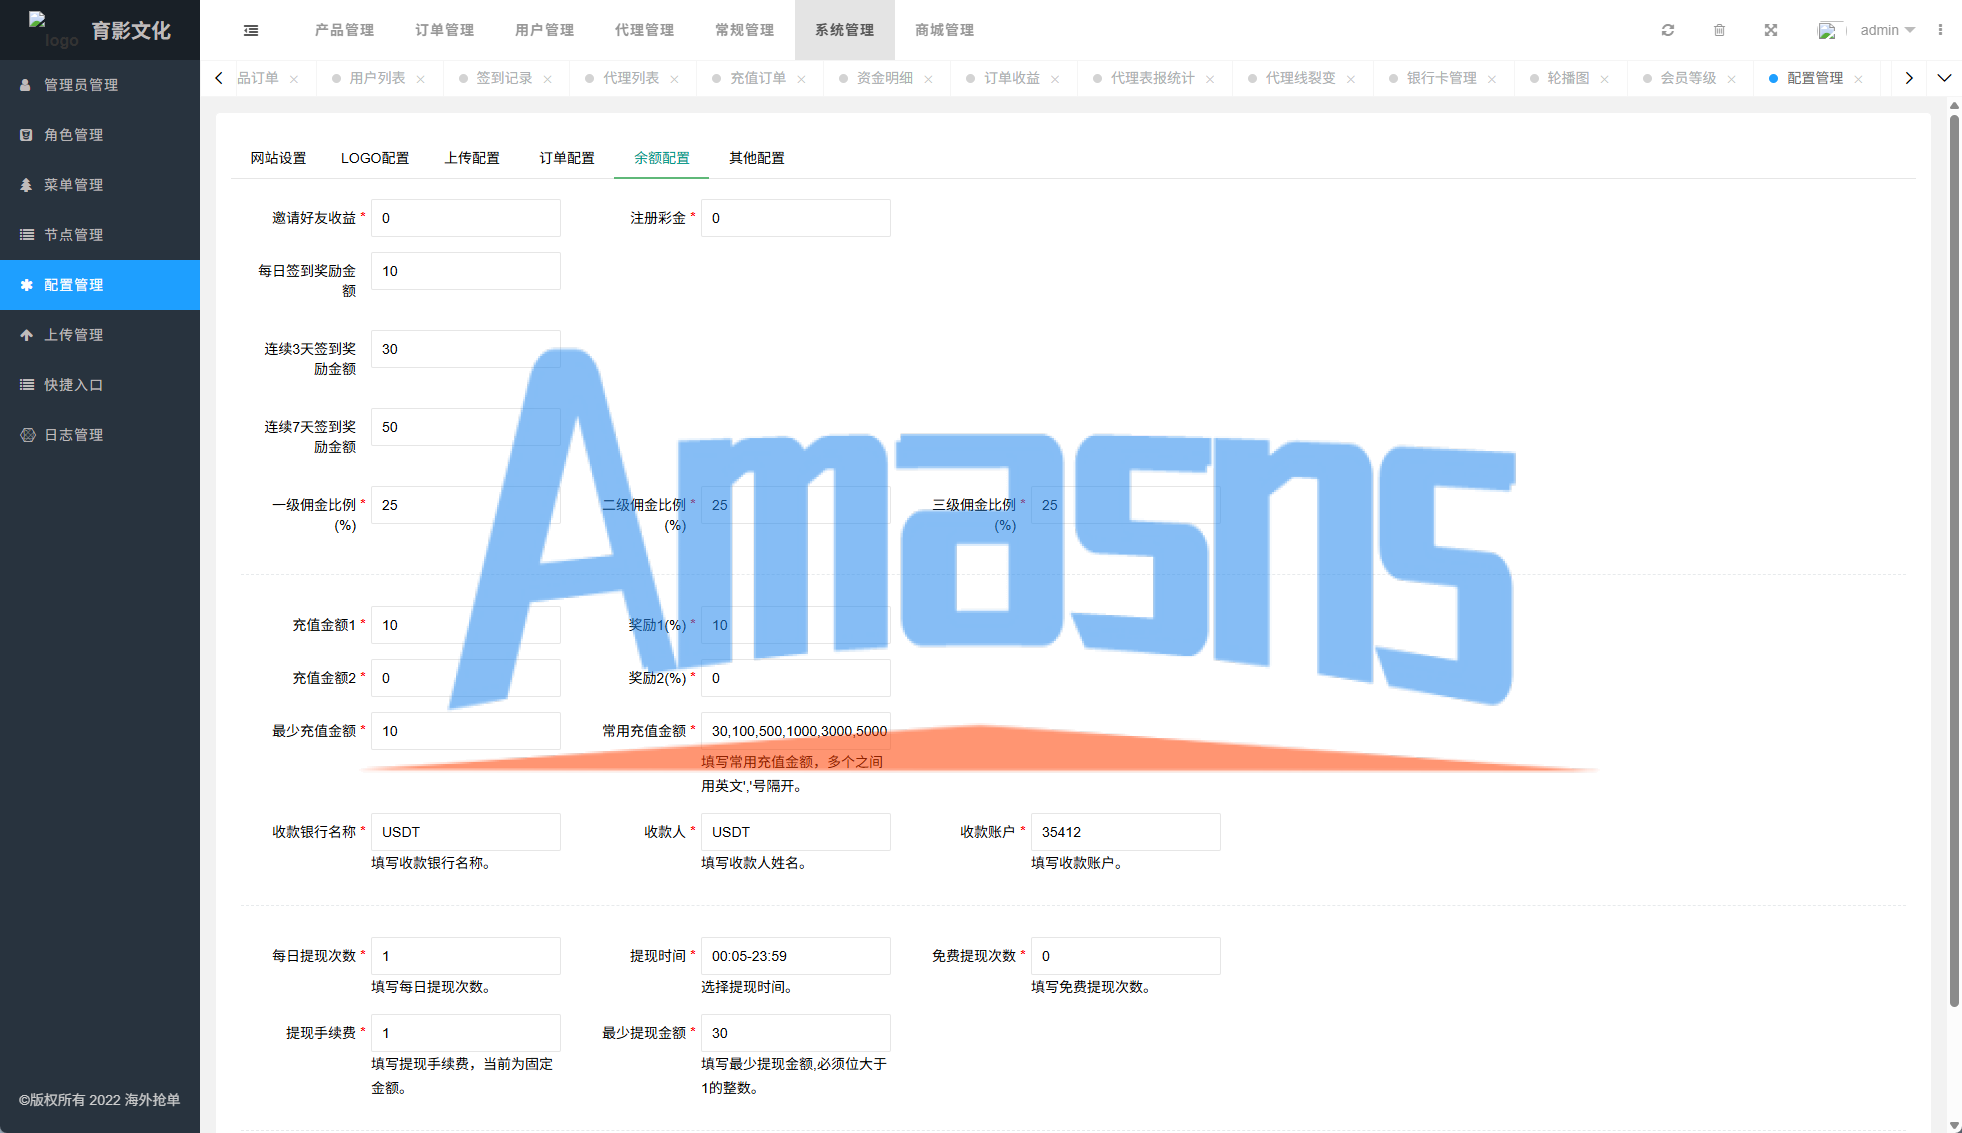Image resolution: width=1962 pixels, height=1133 pixels.
Task: Open the admin user dropdown
Action: [1886, 30]
